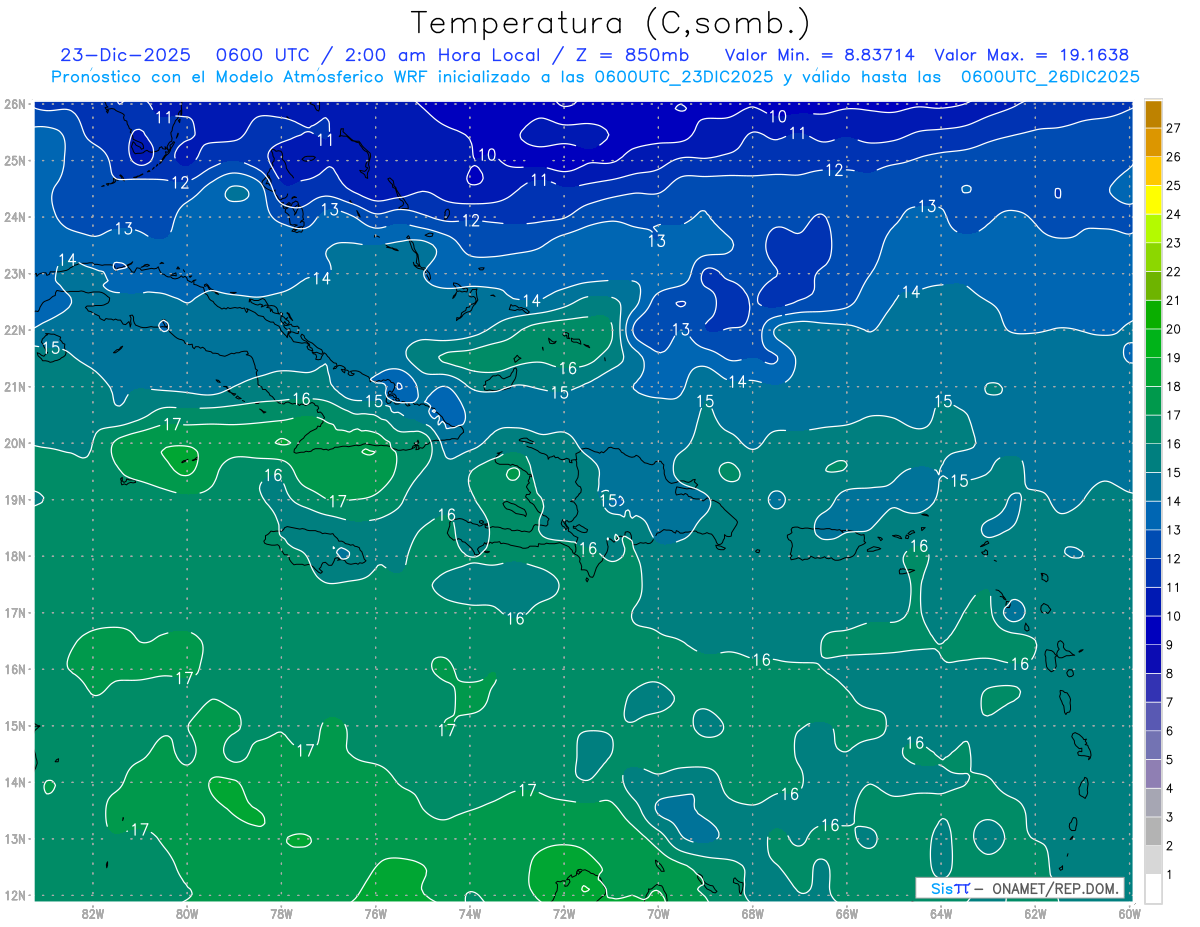Click the '17N' latitude axis label
This screenshot has height=927, width=1200.
(15, 612)
